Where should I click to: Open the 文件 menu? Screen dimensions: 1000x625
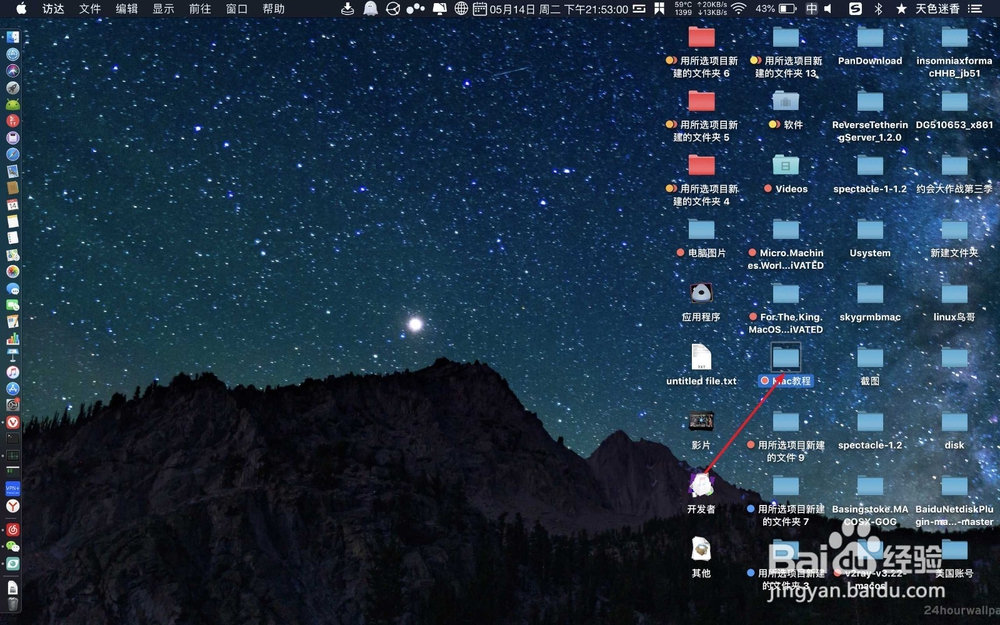point(90,9)
